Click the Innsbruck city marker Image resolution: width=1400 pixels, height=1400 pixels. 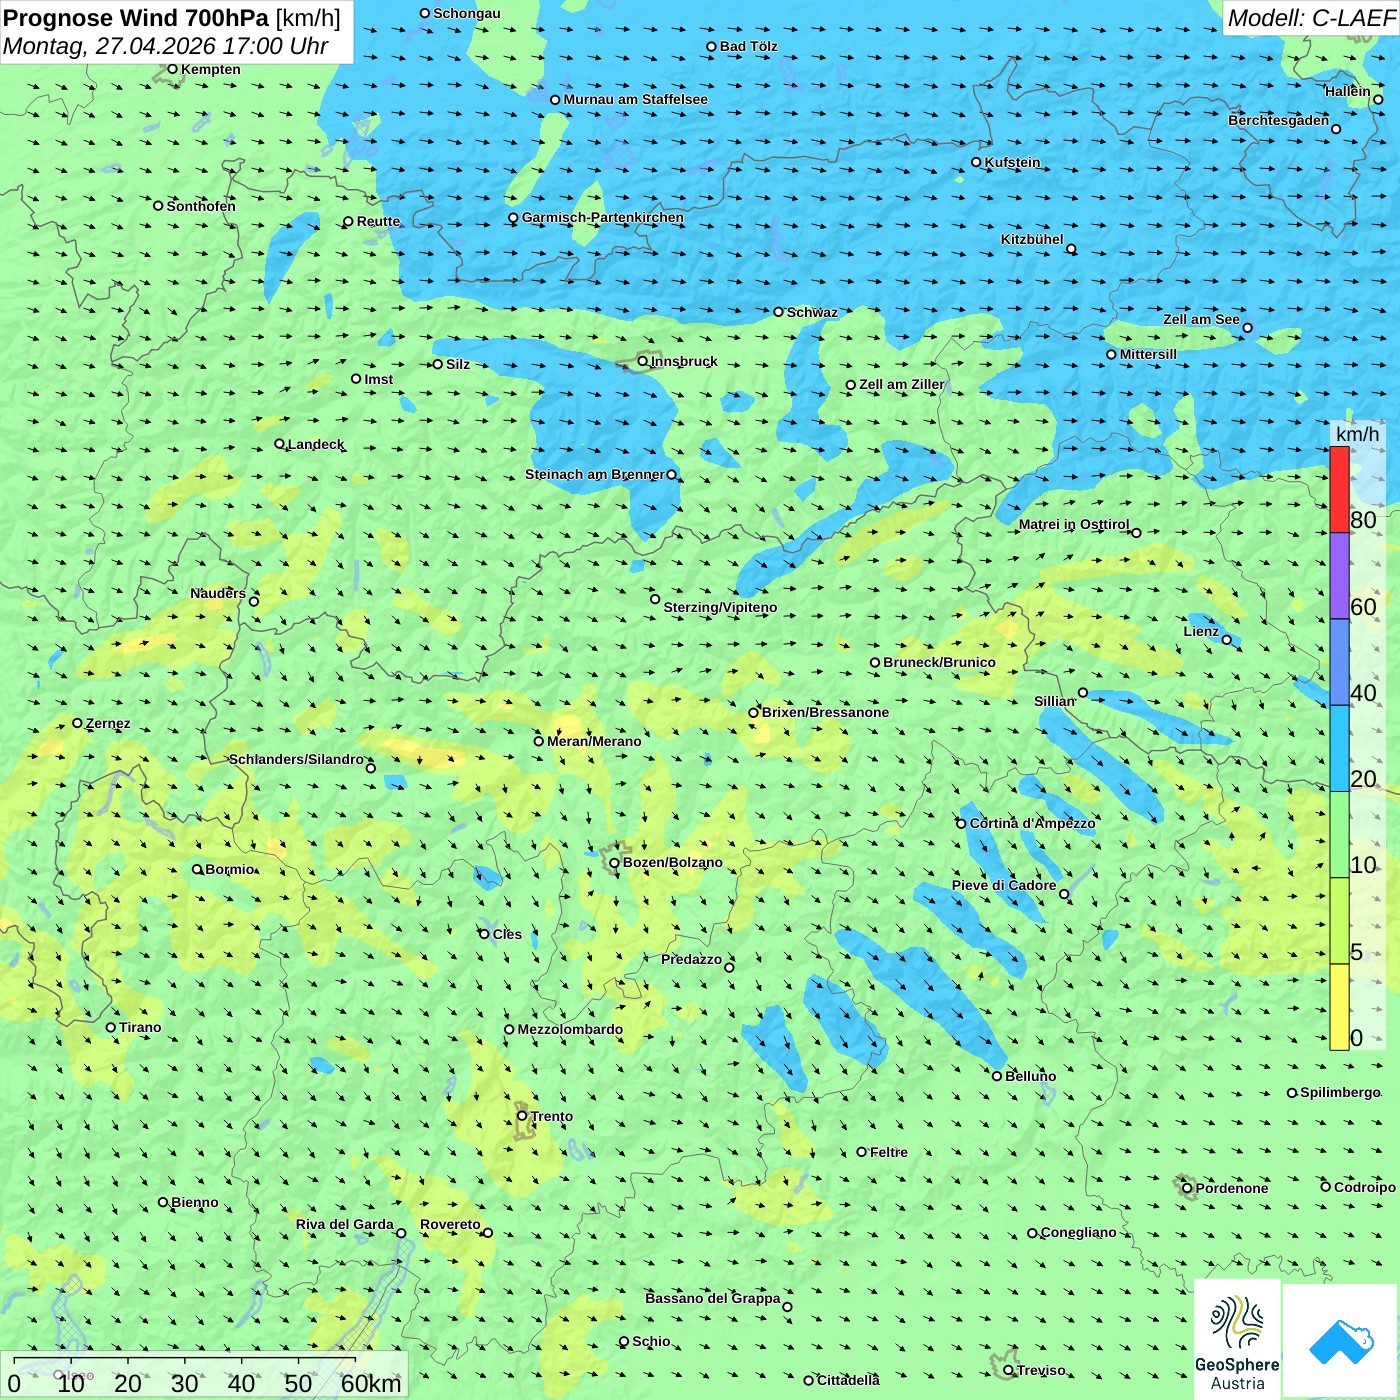tap(643, 361)
